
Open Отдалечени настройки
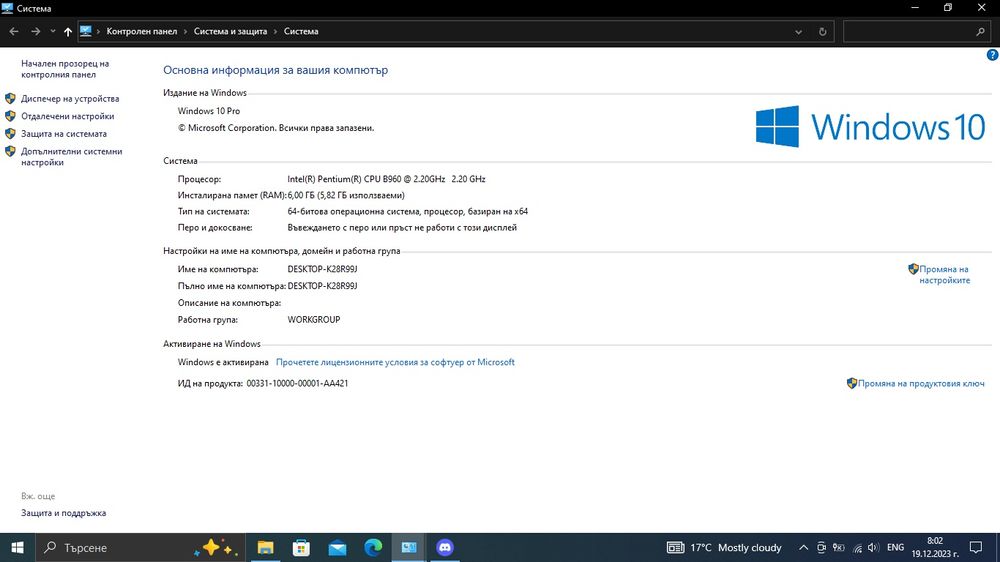point(68,116)
